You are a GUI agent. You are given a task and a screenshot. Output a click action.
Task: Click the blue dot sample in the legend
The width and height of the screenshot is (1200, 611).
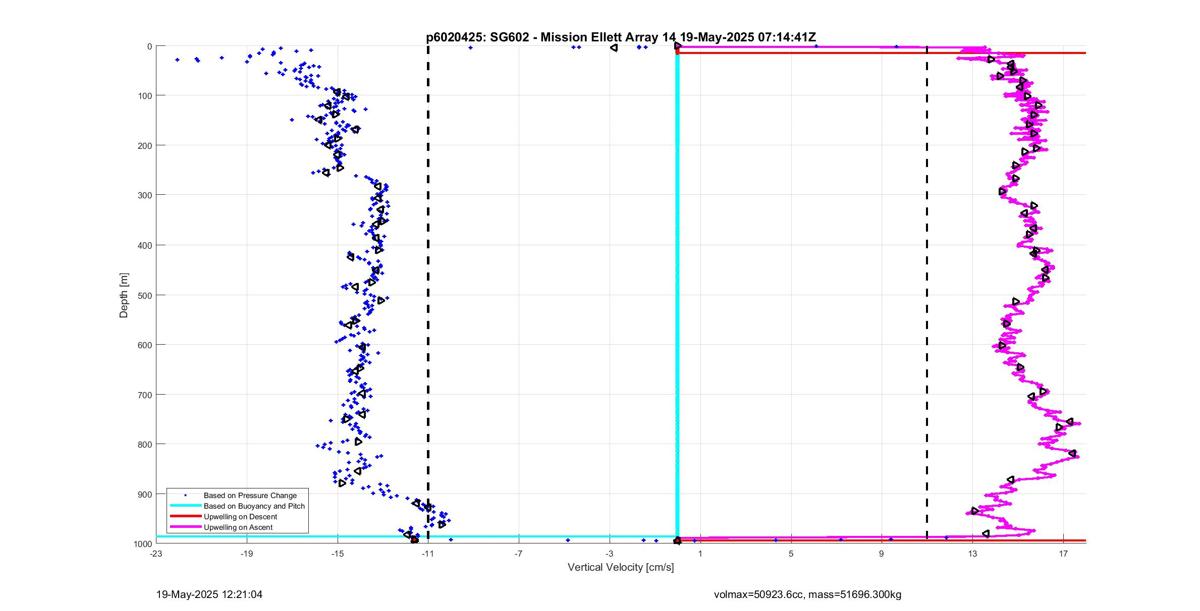tap(185, 495)
